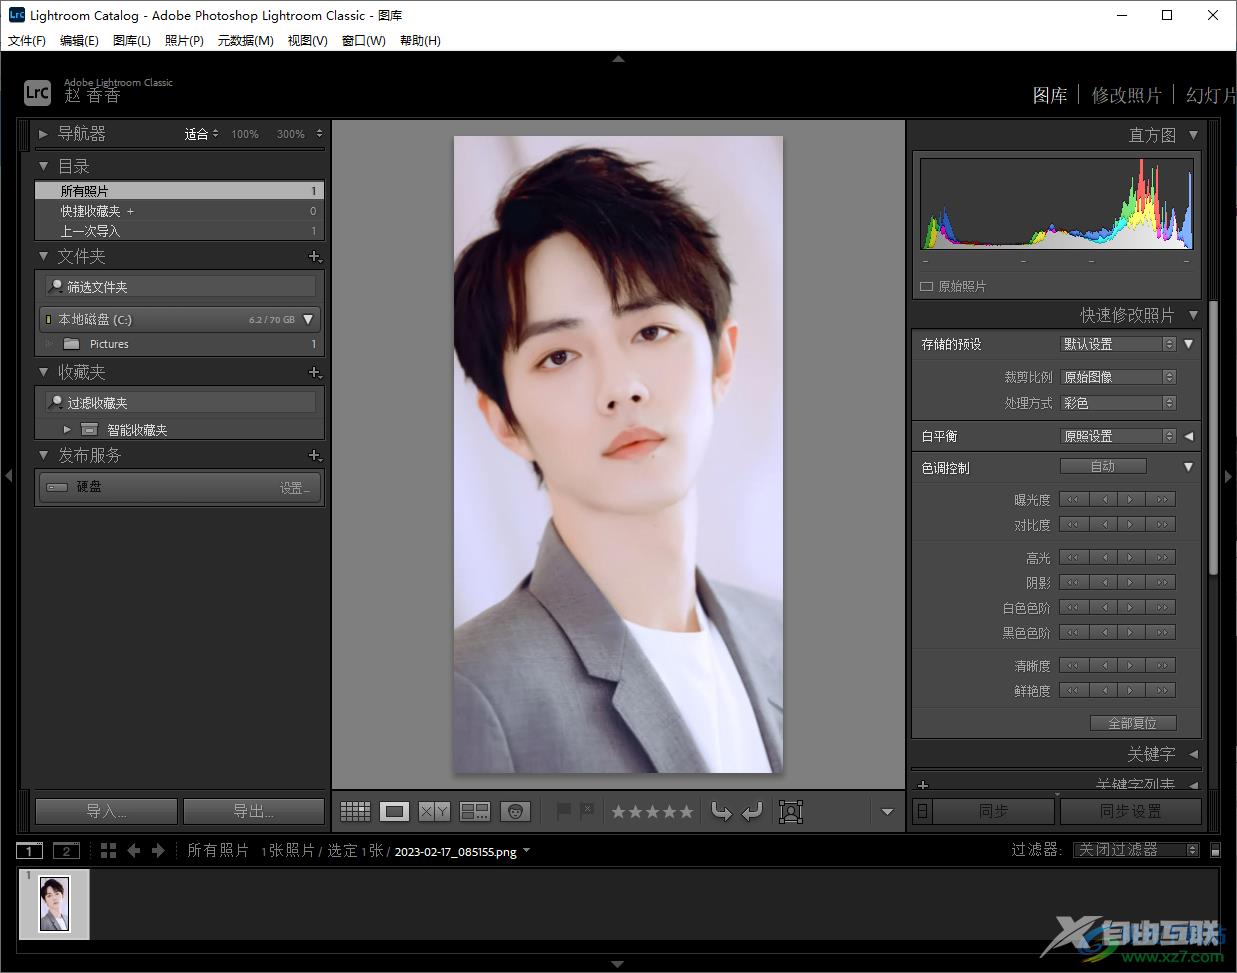Open the 编辑(E) menu
This screenshot has width=1237, height=973.
point(79,41)
